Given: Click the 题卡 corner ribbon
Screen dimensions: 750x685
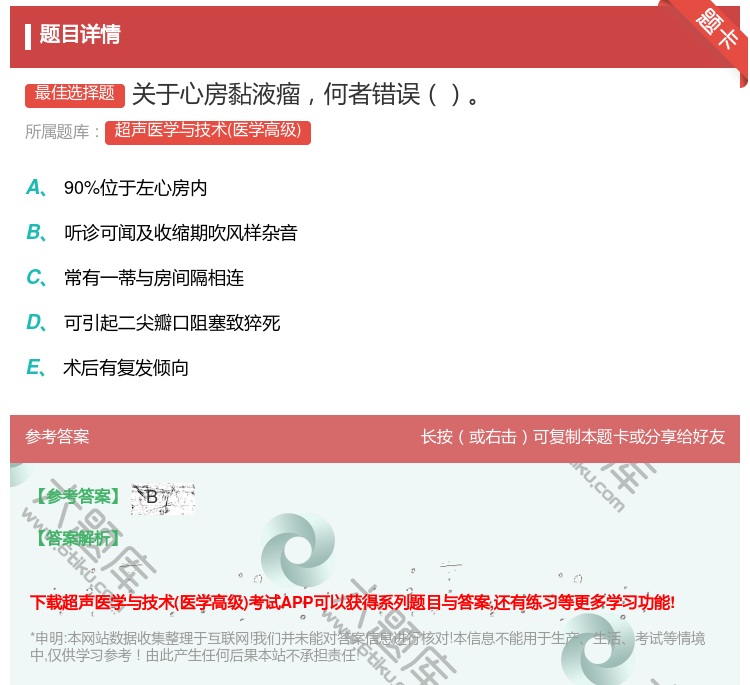Looking at the screenshot, I should (714, 34).
